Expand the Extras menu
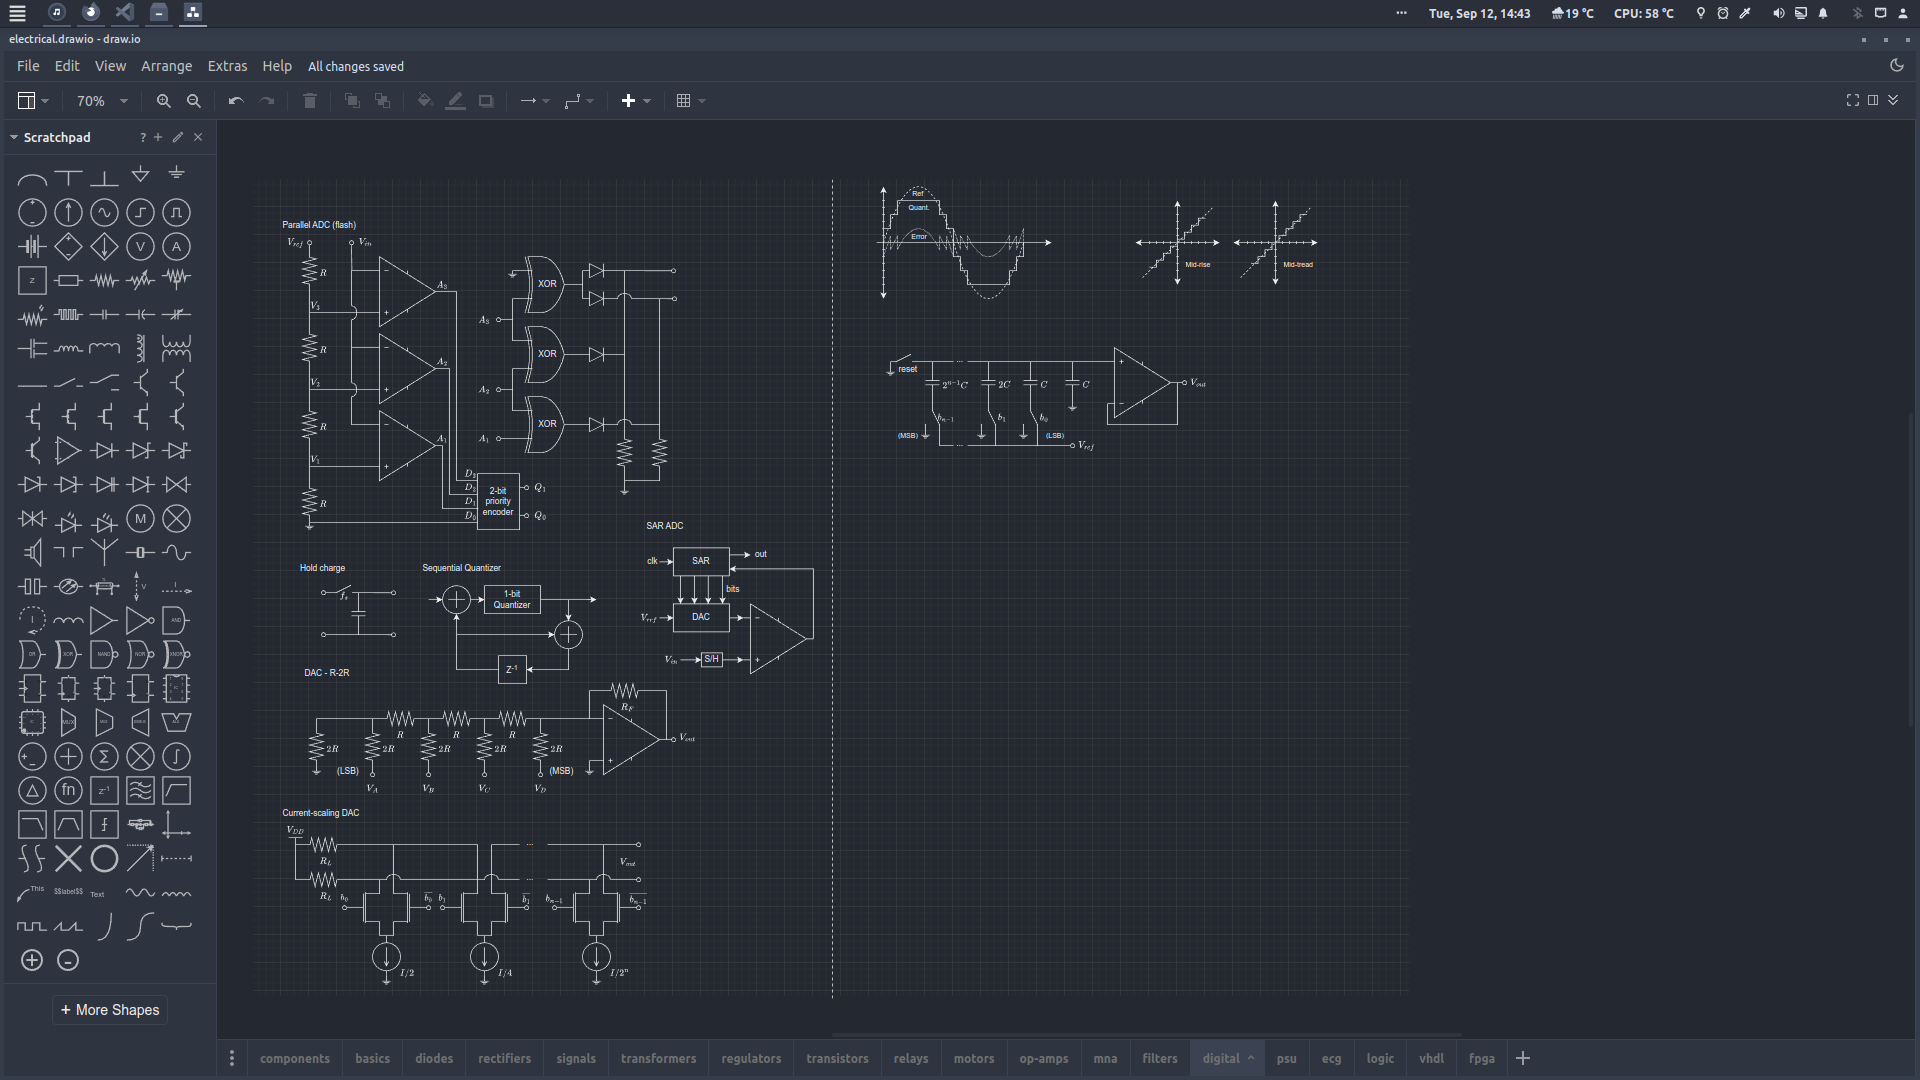This screenshot has width=1920, height=1080. point(225,66)
